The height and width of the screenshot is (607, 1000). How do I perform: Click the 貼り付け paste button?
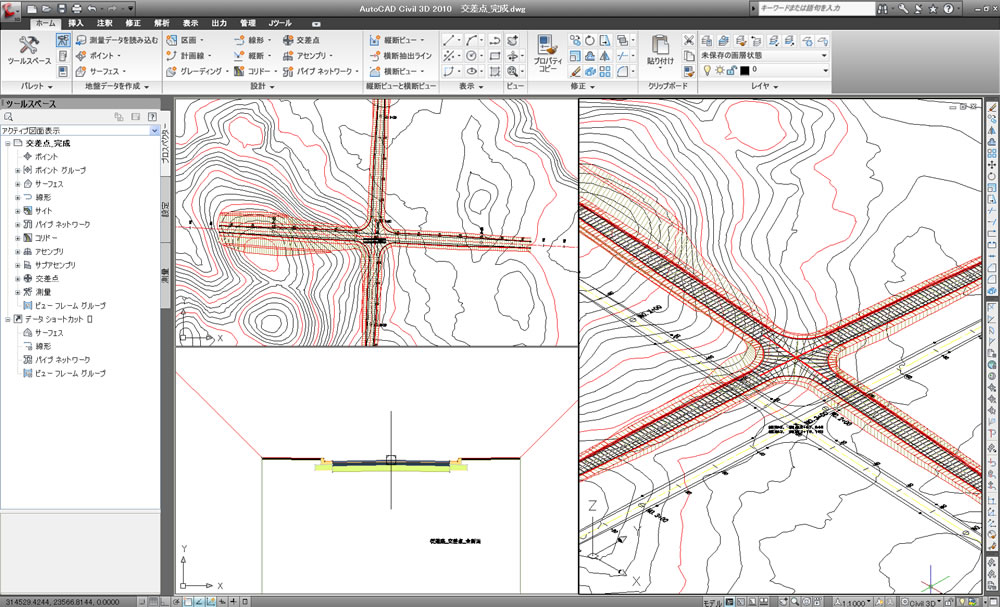point(660,51)
